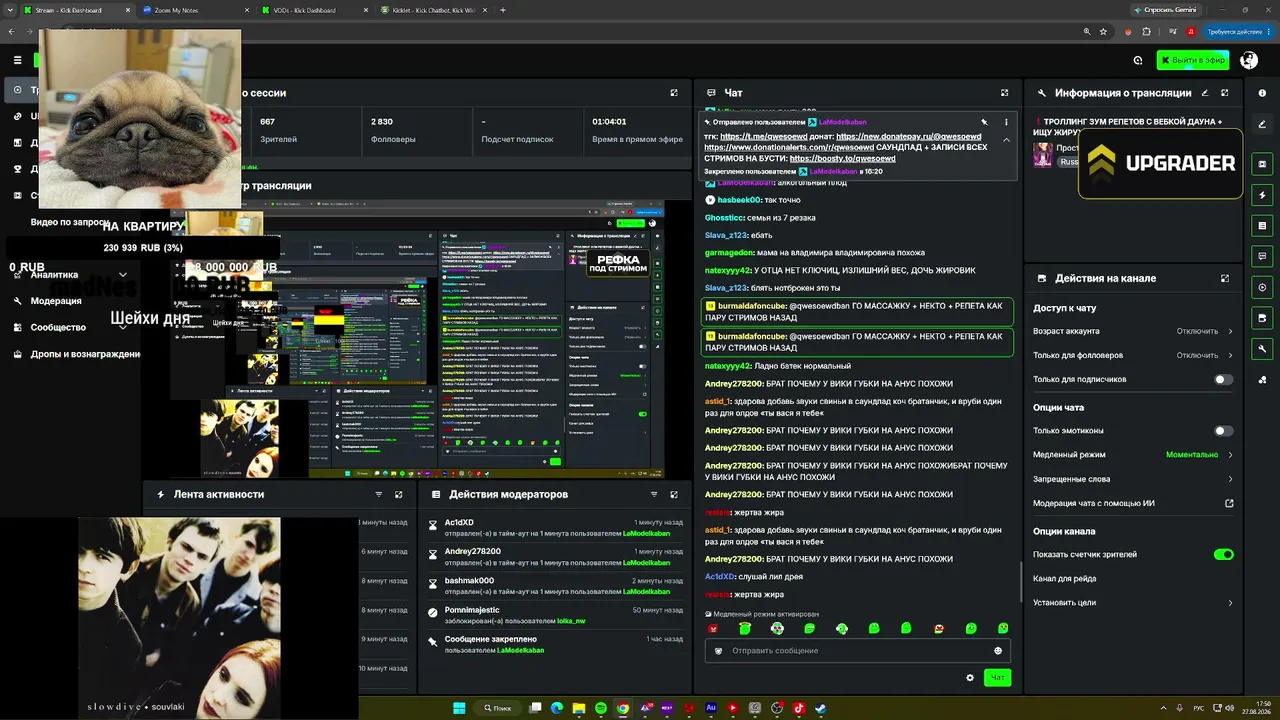The height and width of the screenshot is (720, 1280).
Task: Expand the Chat panel to fullscreen
Action: tap(1004, 93)
